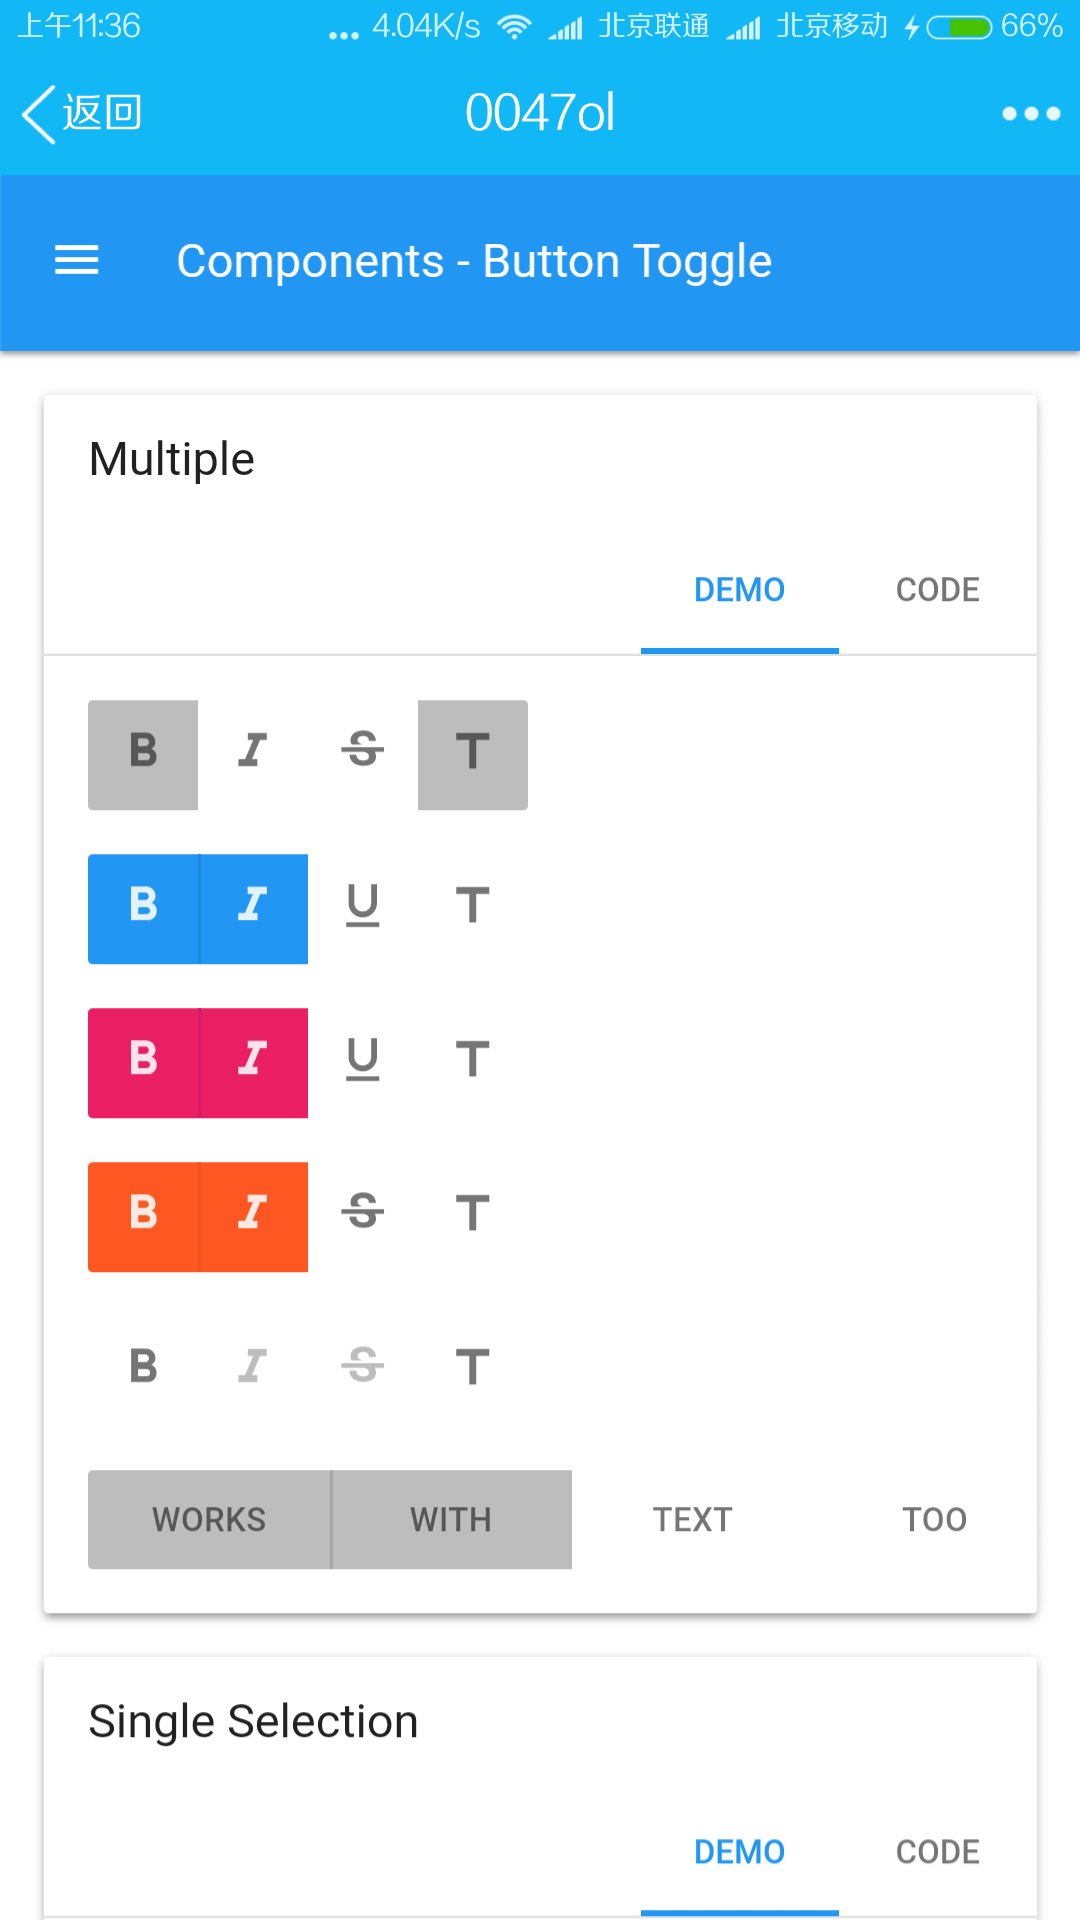The image size is (1080, 1920).
Task: Select the T icon in the blue row
Action: (471, 905)
